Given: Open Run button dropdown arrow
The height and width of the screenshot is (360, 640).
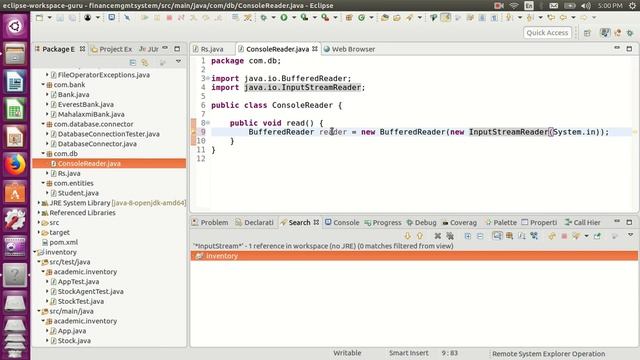Looking at the screenshot, I should pos(294,18).
